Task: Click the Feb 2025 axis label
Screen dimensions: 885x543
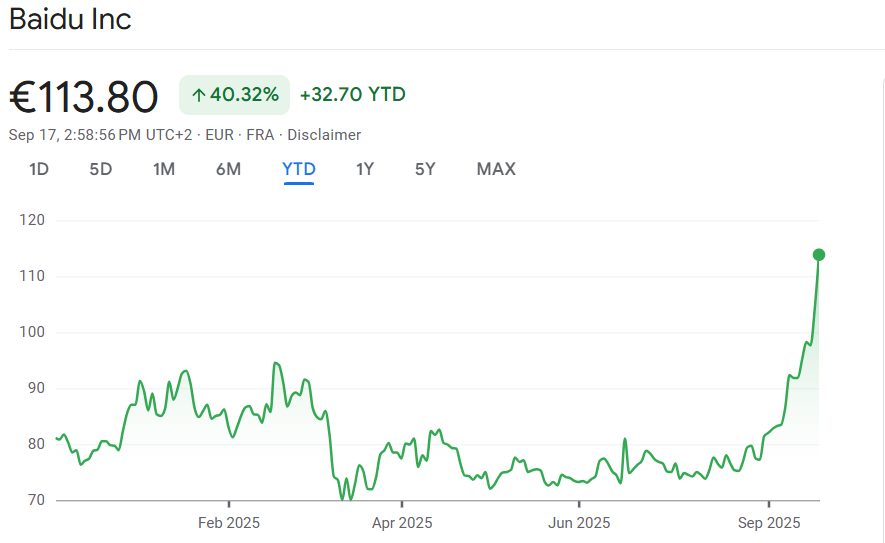Action: 229,522
